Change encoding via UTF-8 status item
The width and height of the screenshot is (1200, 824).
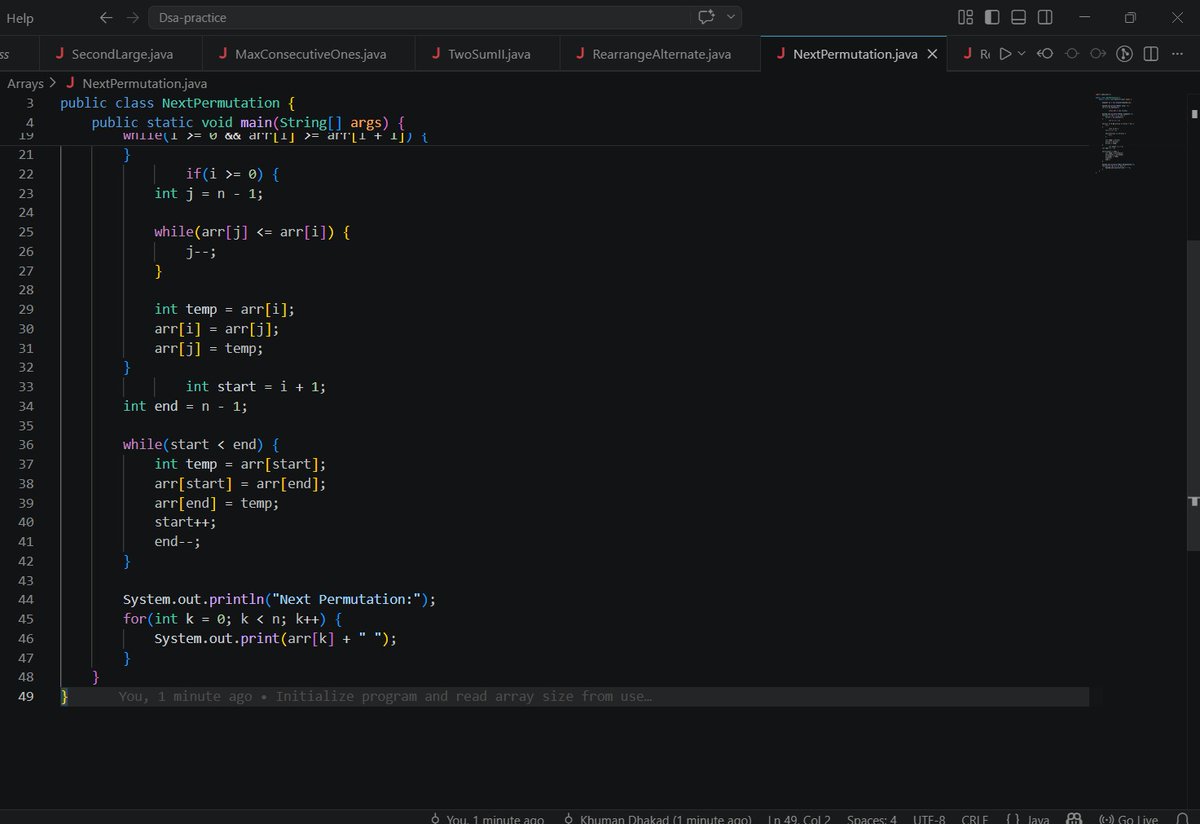tap(929, 818)
